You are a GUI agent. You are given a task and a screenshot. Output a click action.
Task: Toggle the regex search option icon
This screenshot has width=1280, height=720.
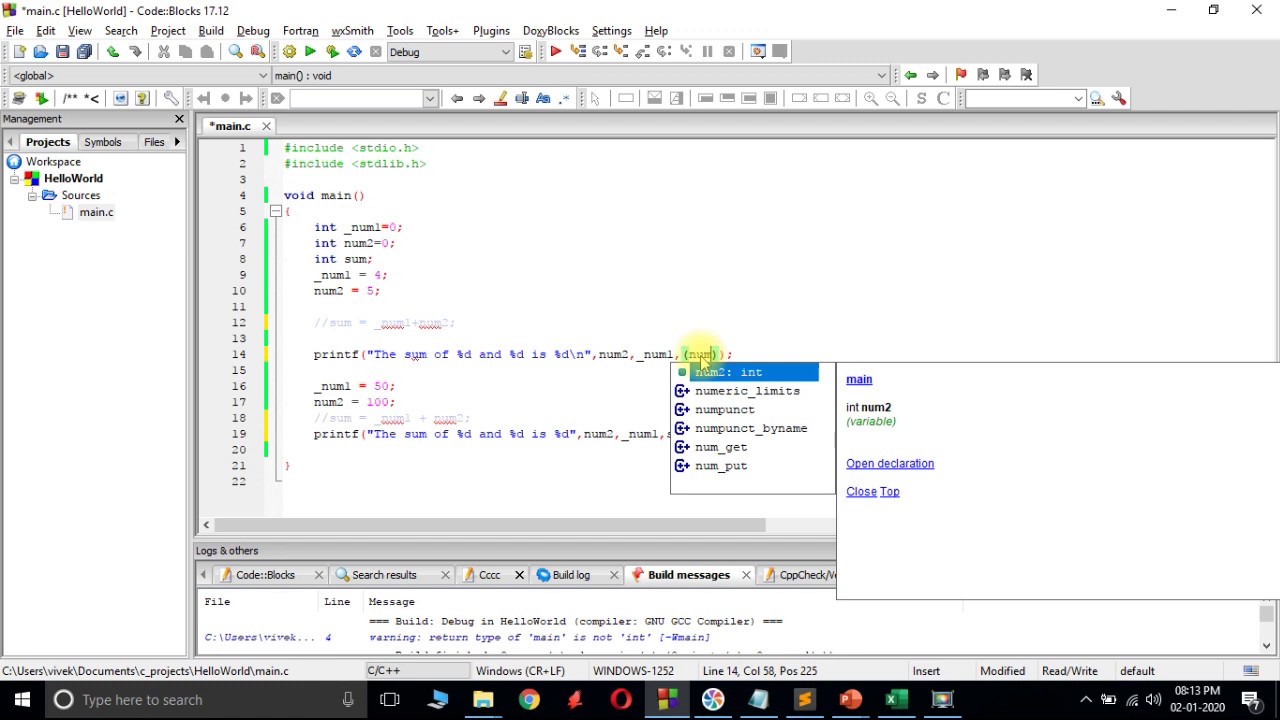point(566,98)
